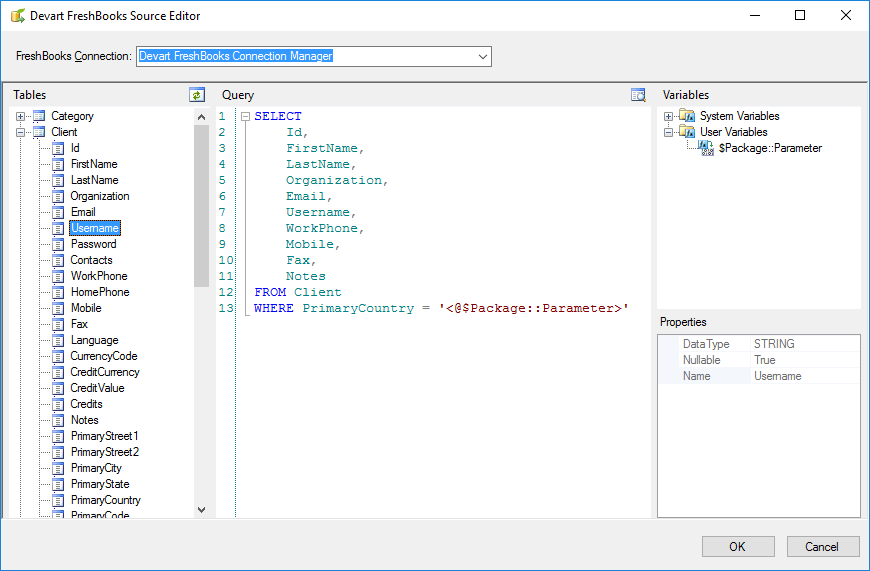Click the Client table icon
The height and width of the screenshot is (571, 870).
[x=39, y=132]
